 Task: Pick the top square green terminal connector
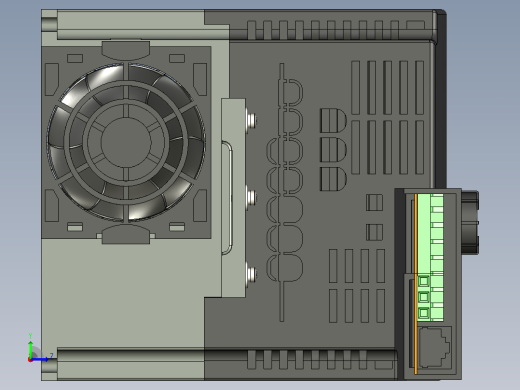pos(423,281)
